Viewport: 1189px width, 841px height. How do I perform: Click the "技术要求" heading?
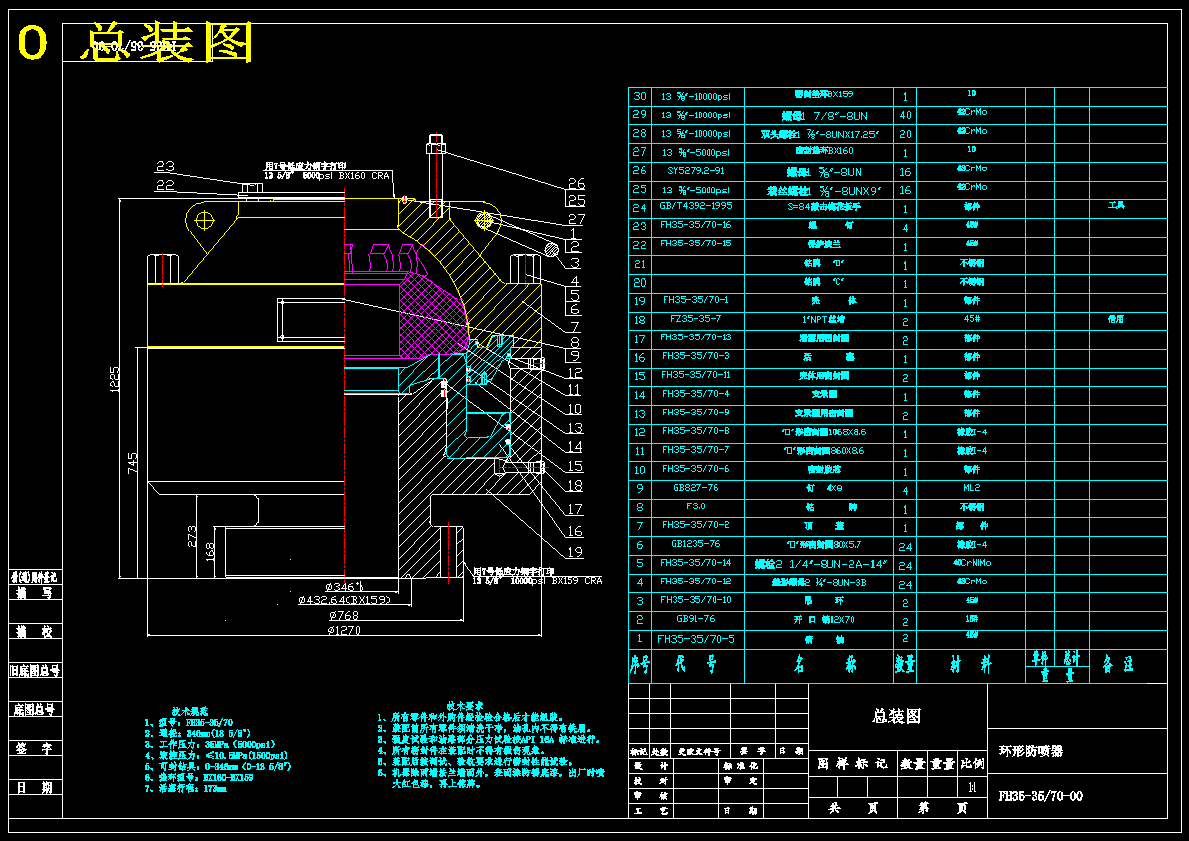click(x=465, y=705)
